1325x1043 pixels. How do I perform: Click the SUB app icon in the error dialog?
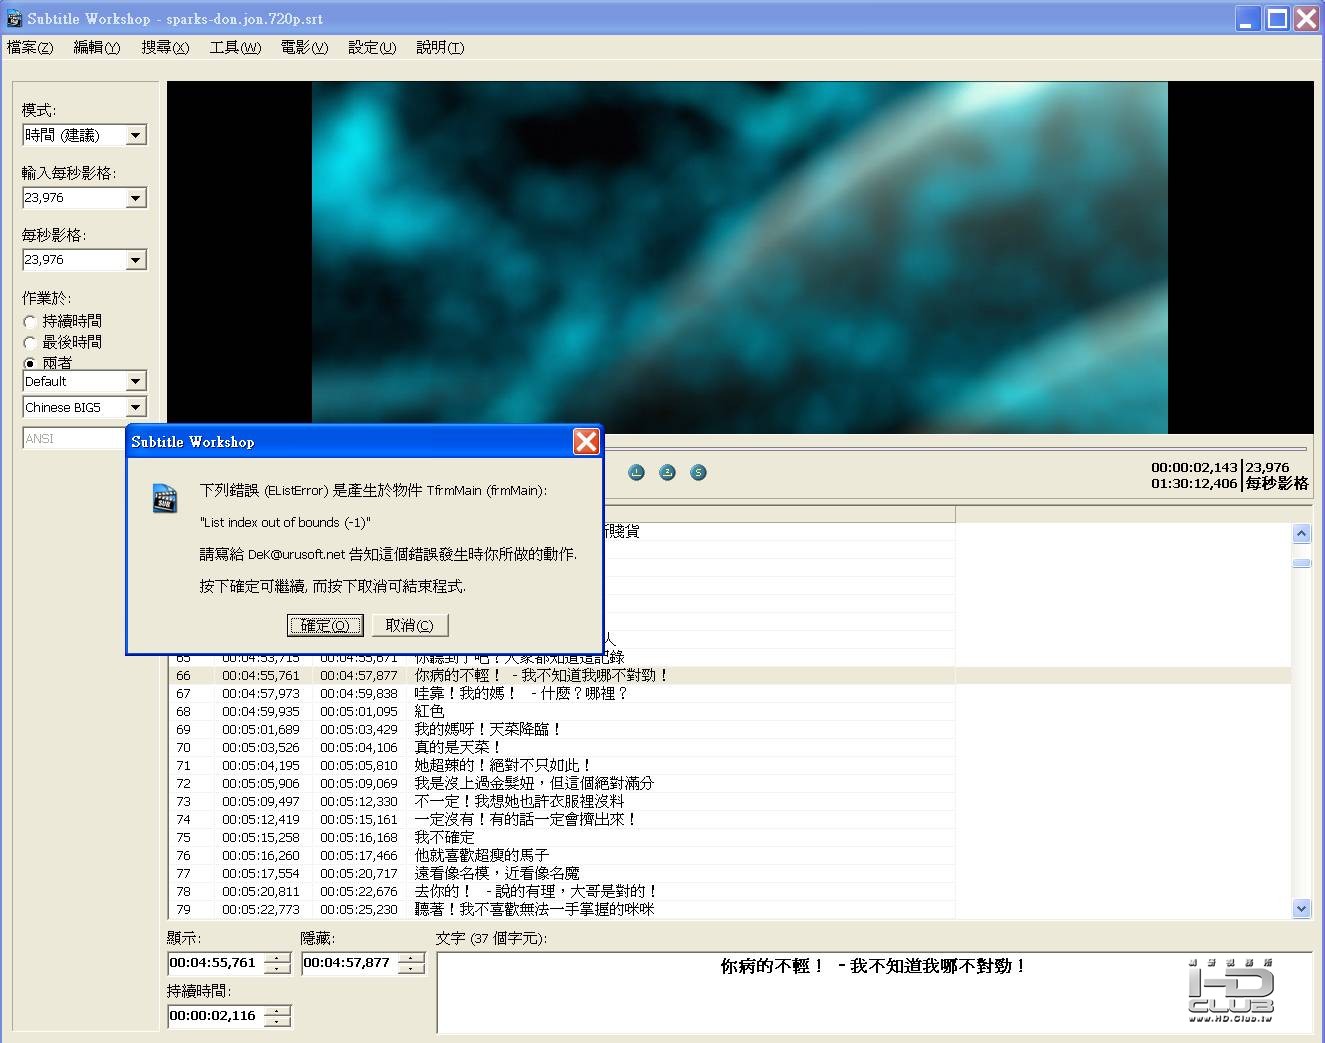click(x=164, y=498)
